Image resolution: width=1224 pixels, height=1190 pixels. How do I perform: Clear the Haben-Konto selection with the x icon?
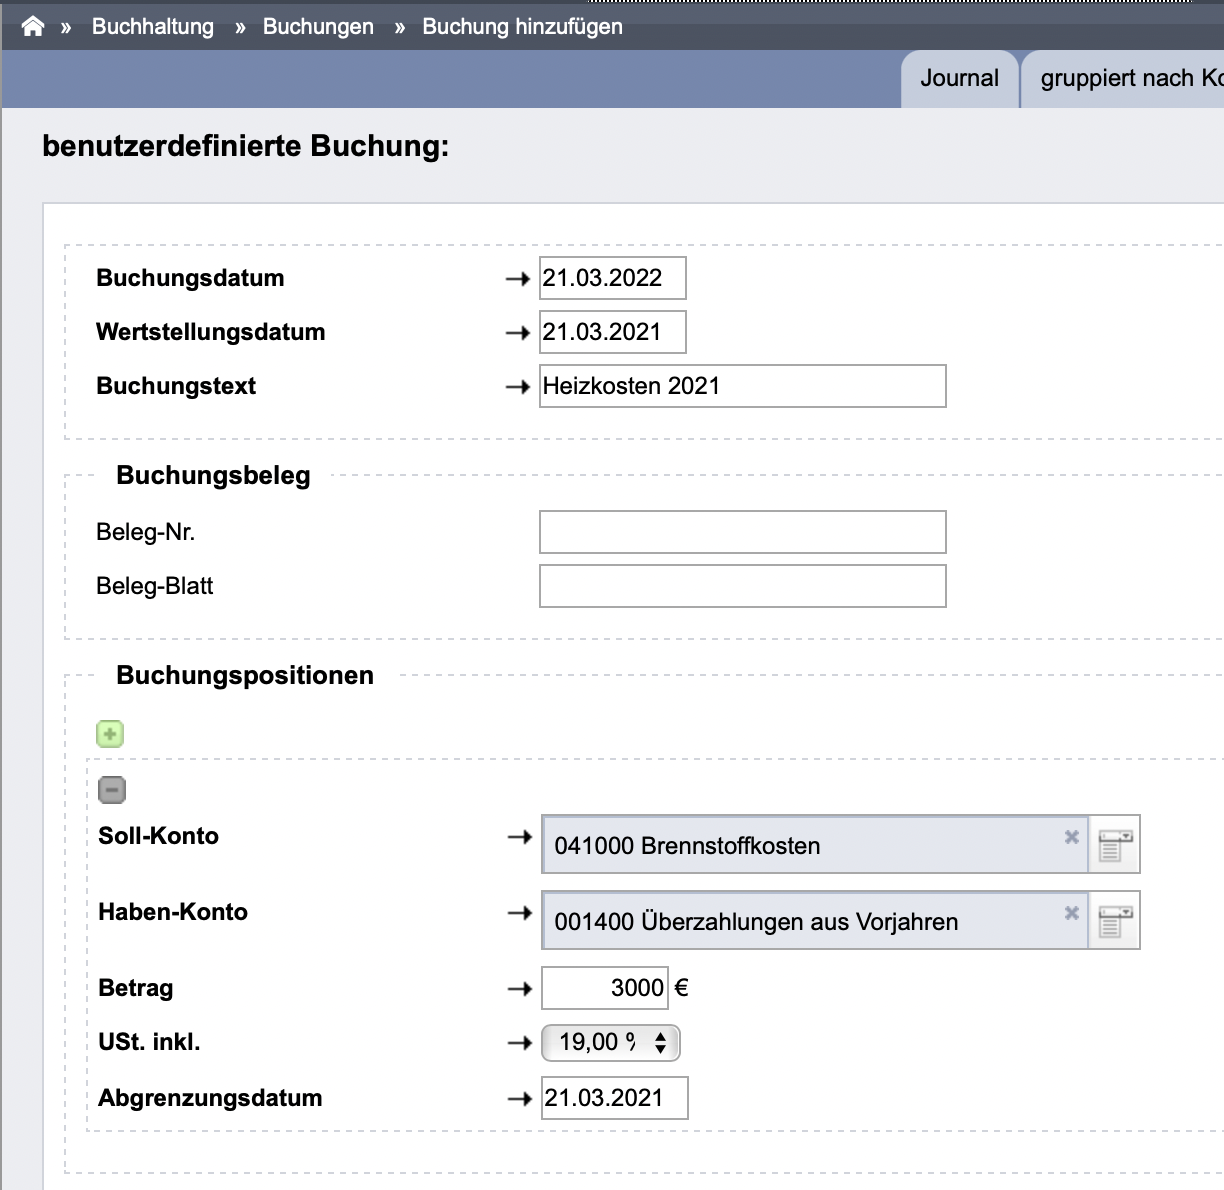pos(1071,914)
